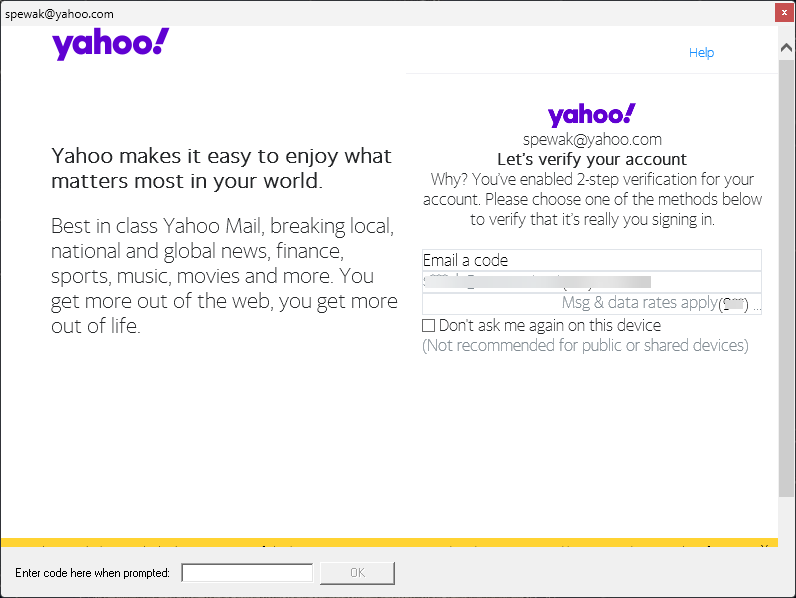Image resolution: width=796 pixels, height=598 pixels.
Task: Close the dialog with the red X
Action: coord(784,13)
